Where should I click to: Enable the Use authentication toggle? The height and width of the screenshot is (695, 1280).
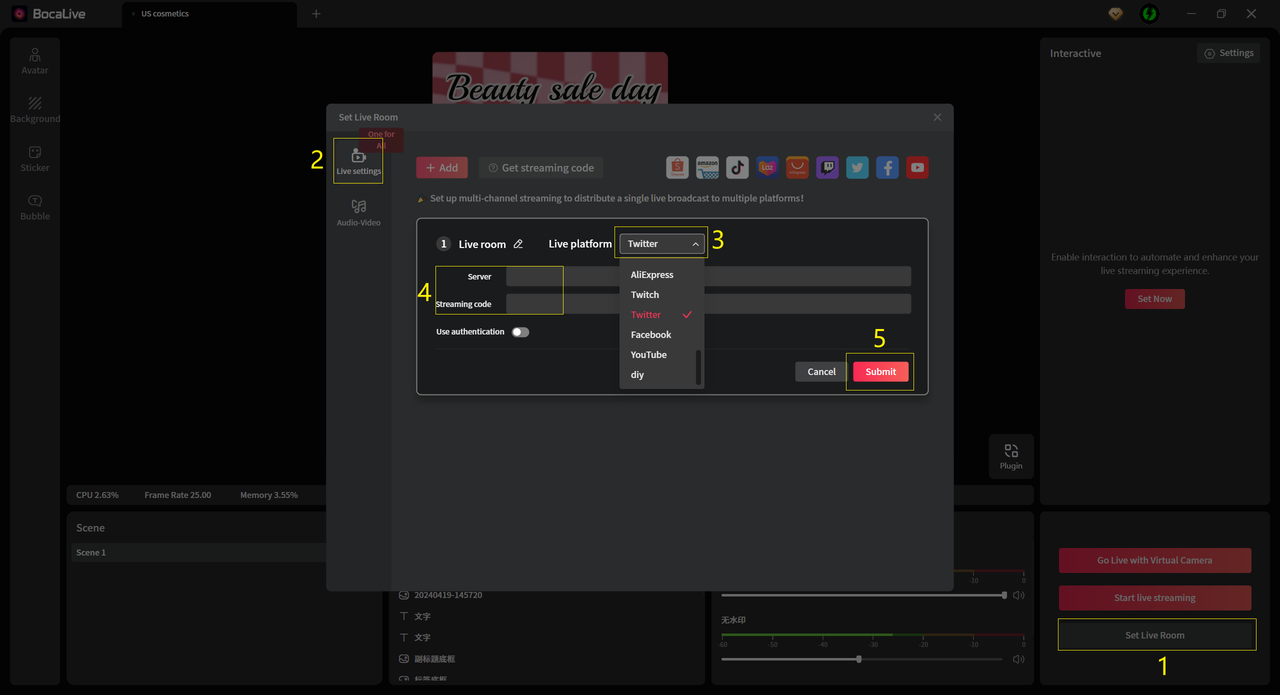[x=520, y=331]
